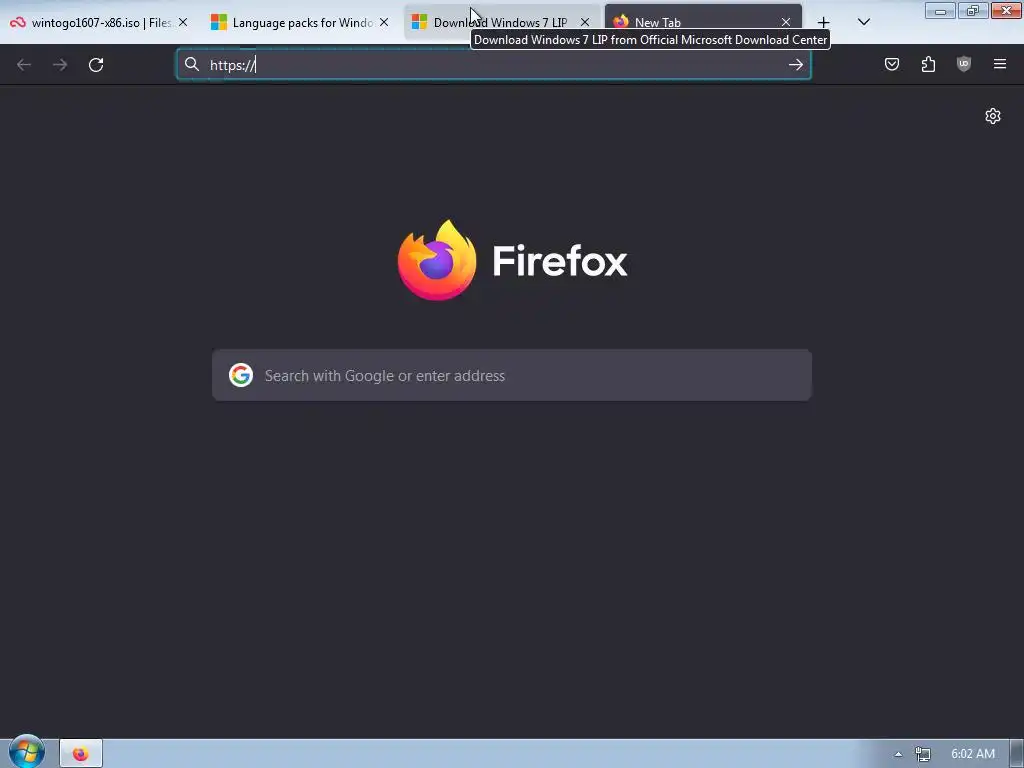Close the Download Windows 7 LIP tab
This screenshot has width=1024, height=768.
tap(585, 22)
